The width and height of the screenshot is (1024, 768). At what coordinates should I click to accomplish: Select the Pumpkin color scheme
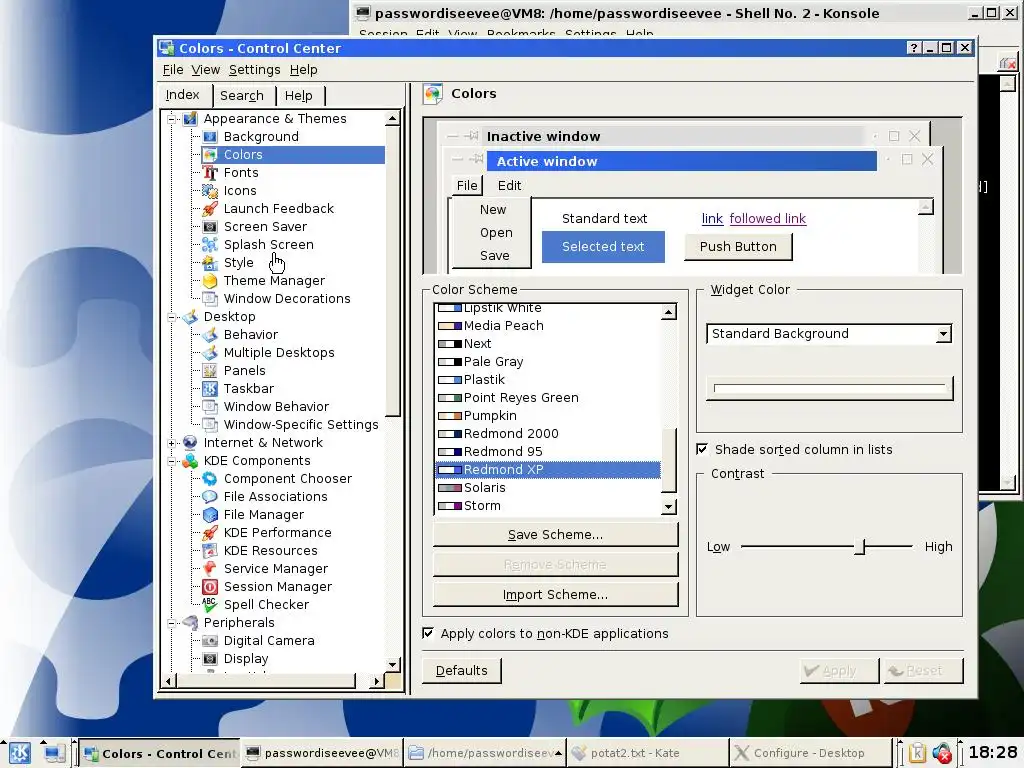click(x=548, y=415)
